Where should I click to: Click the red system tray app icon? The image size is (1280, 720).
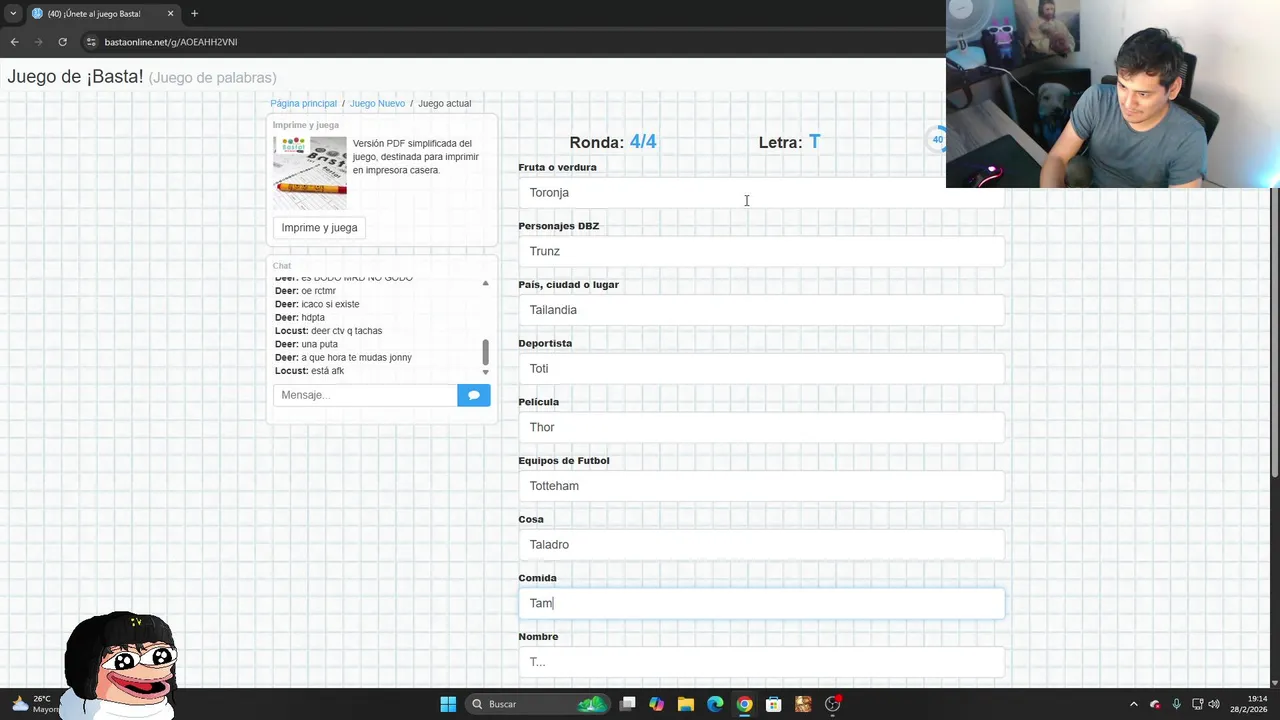point(1155,704)
